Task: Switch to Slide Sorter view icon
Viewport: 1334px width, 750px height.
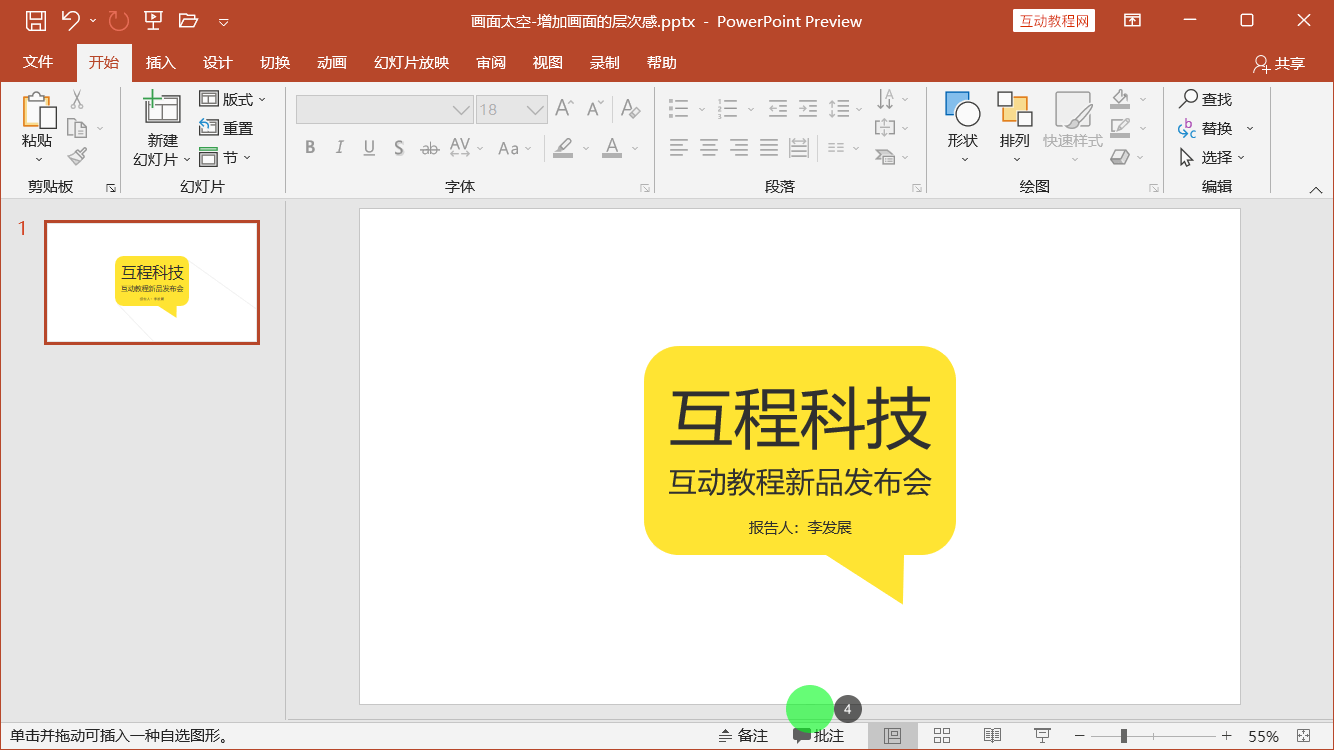Action: click(941, 735)
